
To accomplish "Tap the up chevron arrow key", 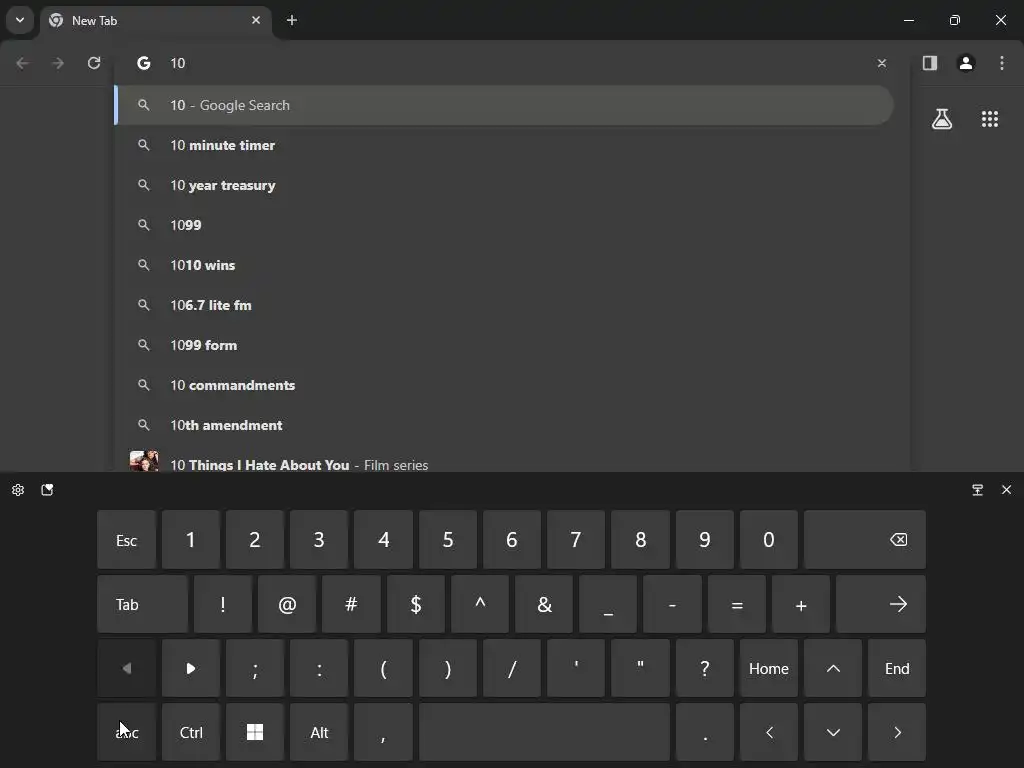I will (833, 668).
